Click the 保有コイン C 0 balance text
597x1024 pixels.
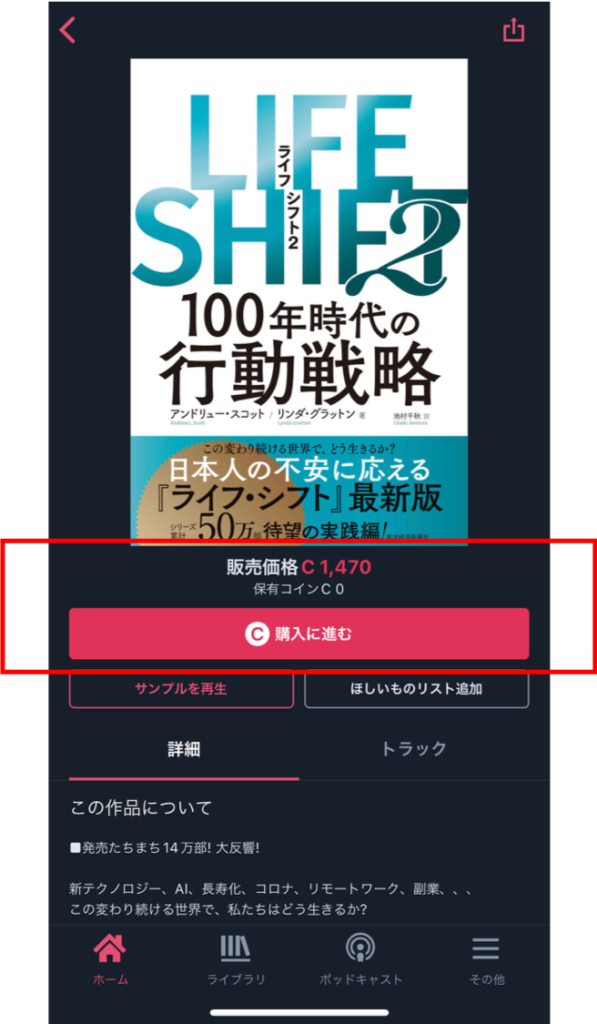299,590
